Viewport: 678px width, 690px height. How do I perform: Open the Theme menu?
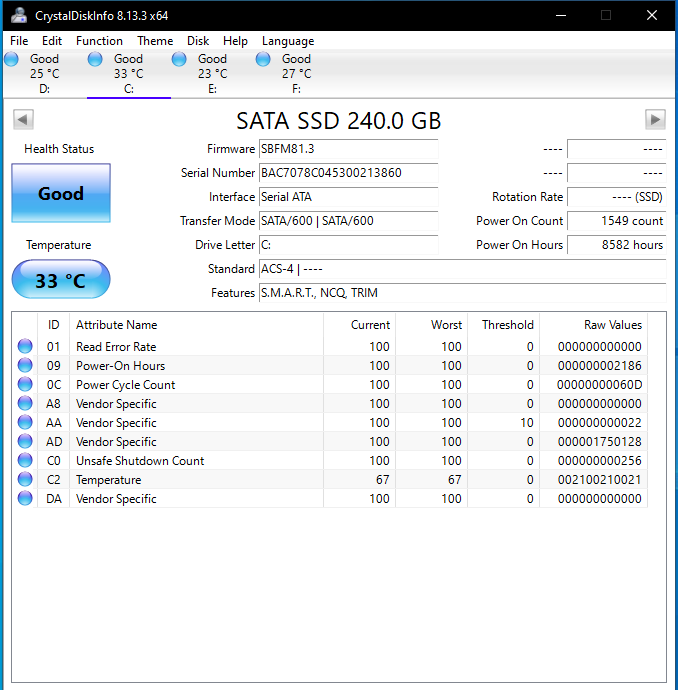click(155, 41)
